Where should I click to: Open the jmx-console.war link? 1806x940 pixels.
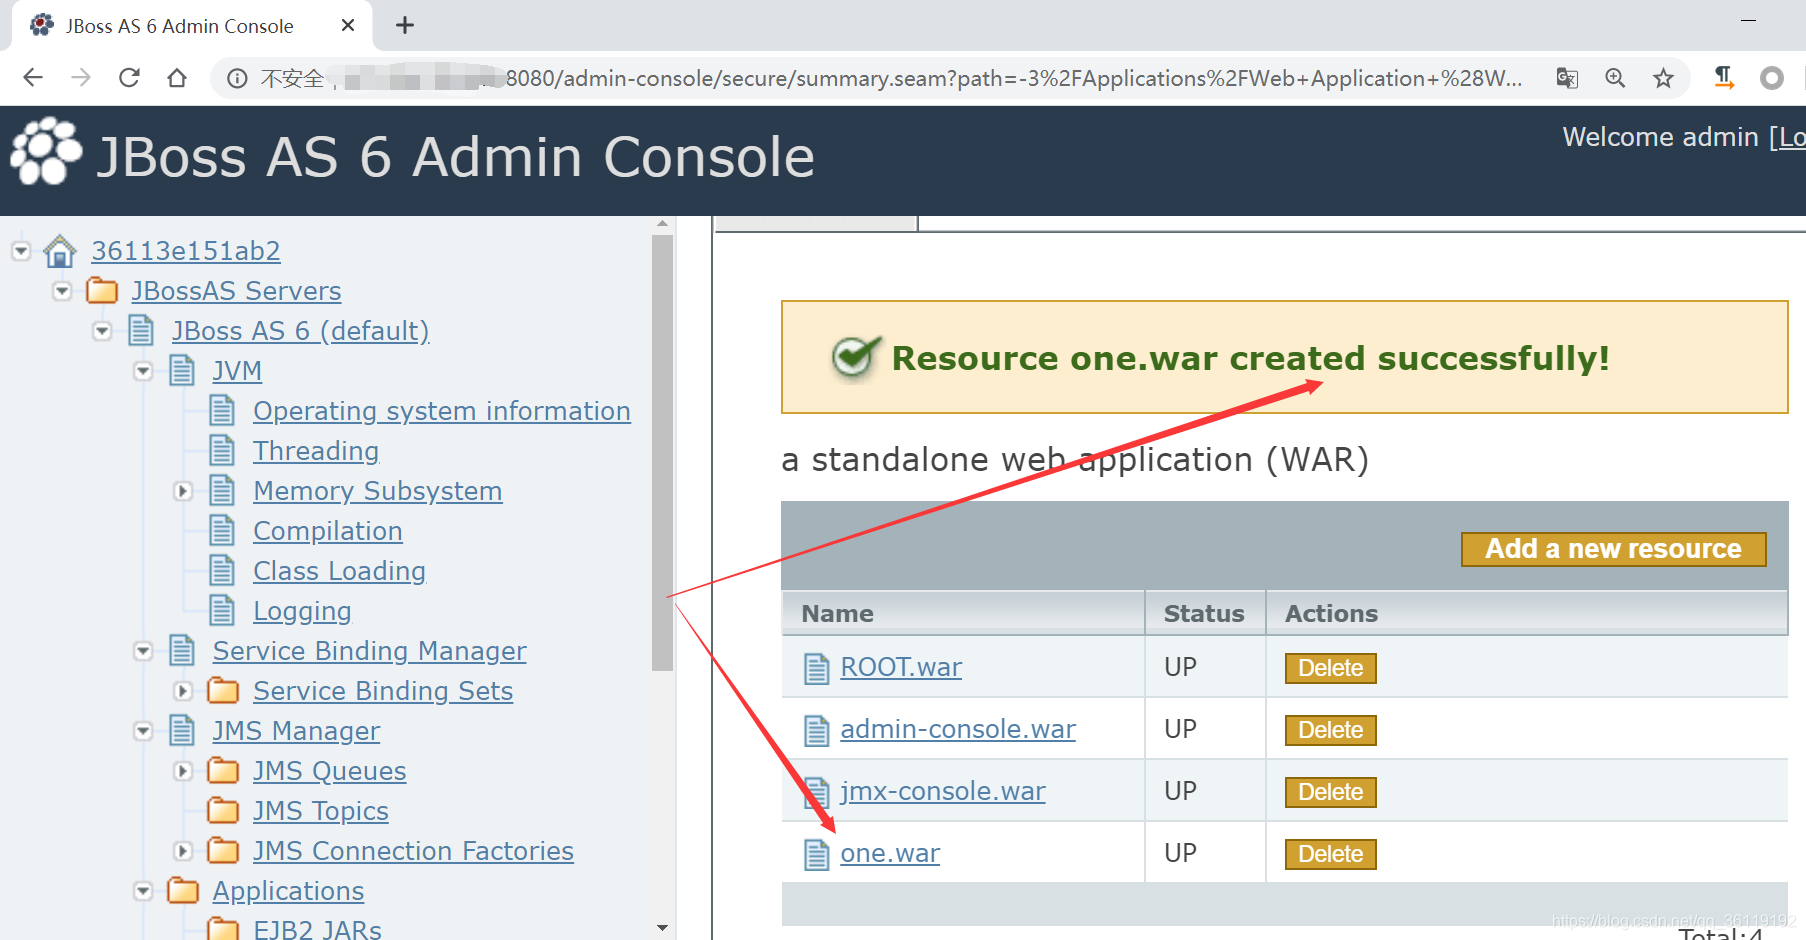coord(943,791)
